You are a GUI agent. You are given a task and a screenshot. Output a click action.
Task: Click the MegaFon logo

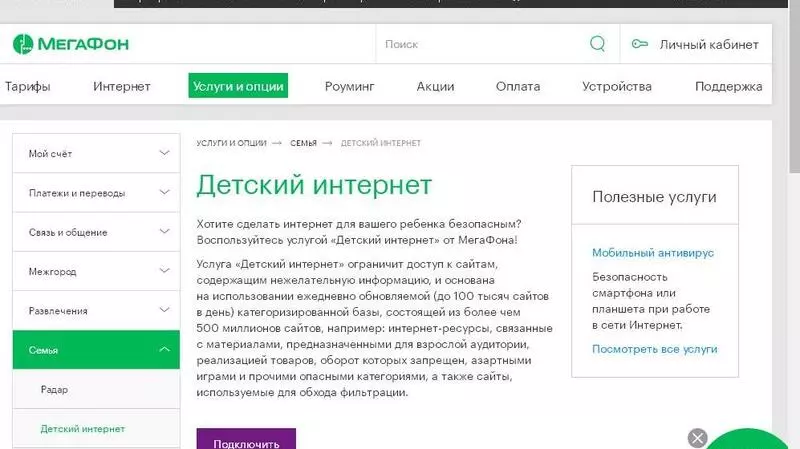point(71,44)
